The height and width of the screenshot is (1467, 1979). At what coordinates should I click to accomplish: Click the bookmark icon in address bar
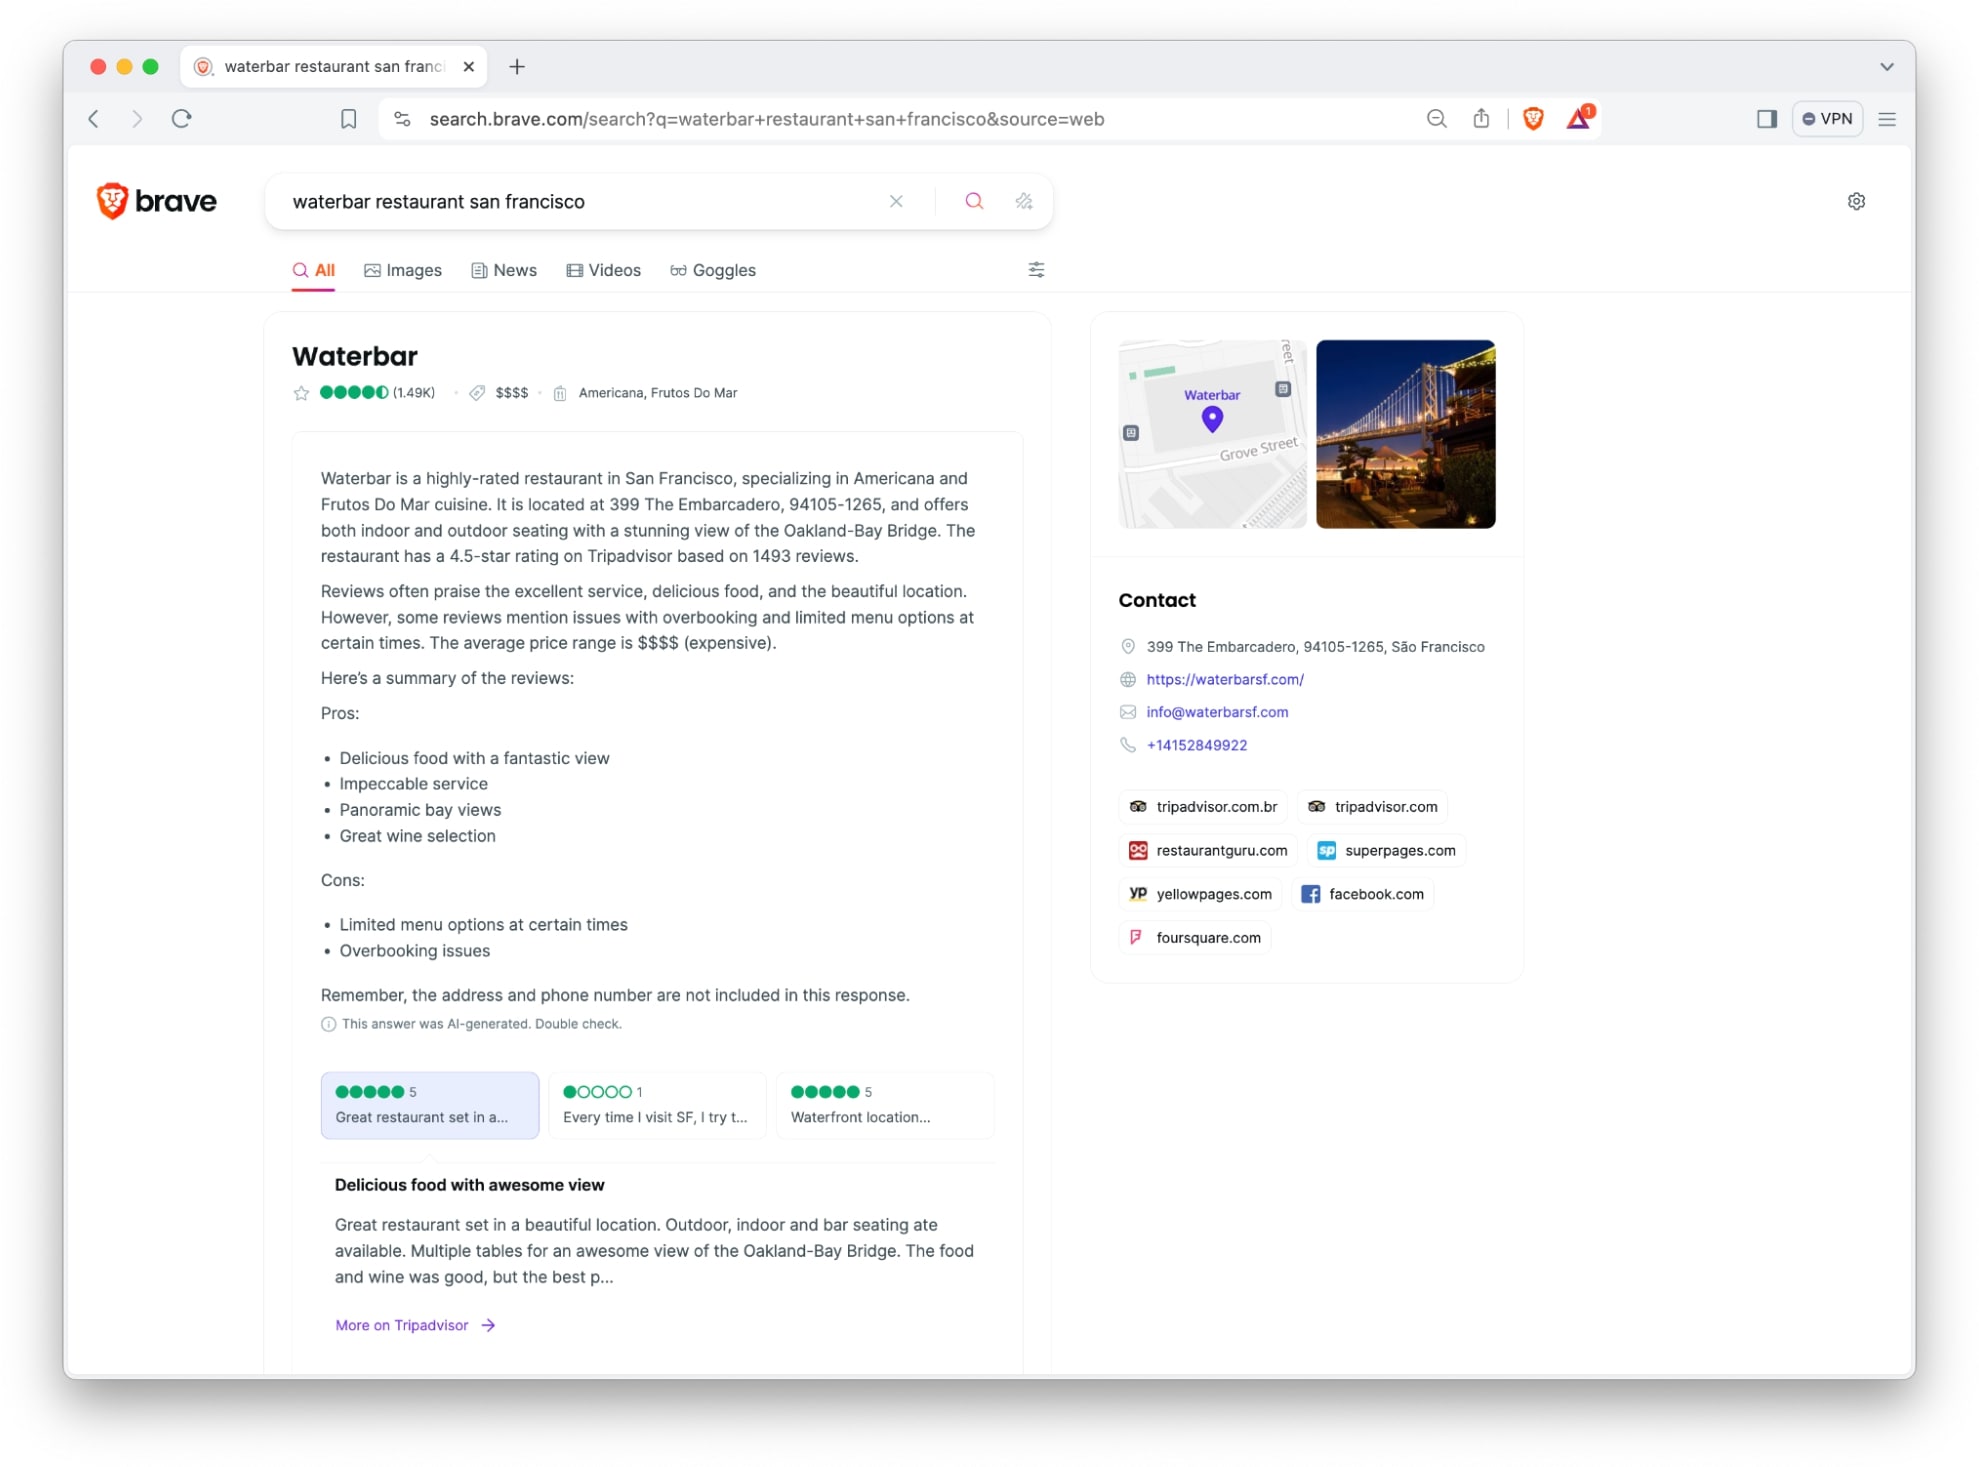(x=348, y=119)
